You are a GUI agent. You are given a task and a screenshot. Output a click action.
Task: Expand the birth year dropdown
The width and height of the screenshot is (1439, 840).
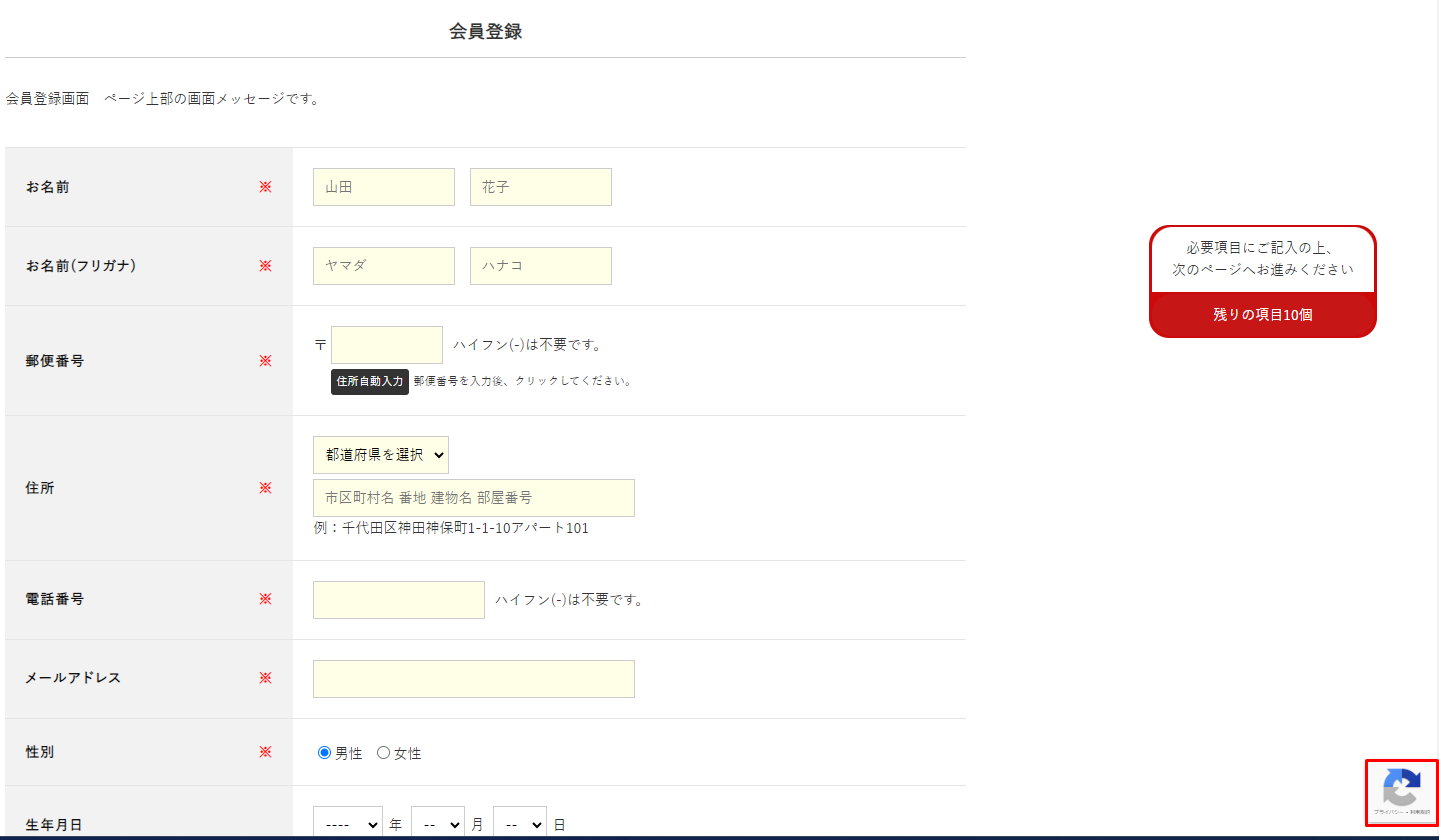click(347, 824)
